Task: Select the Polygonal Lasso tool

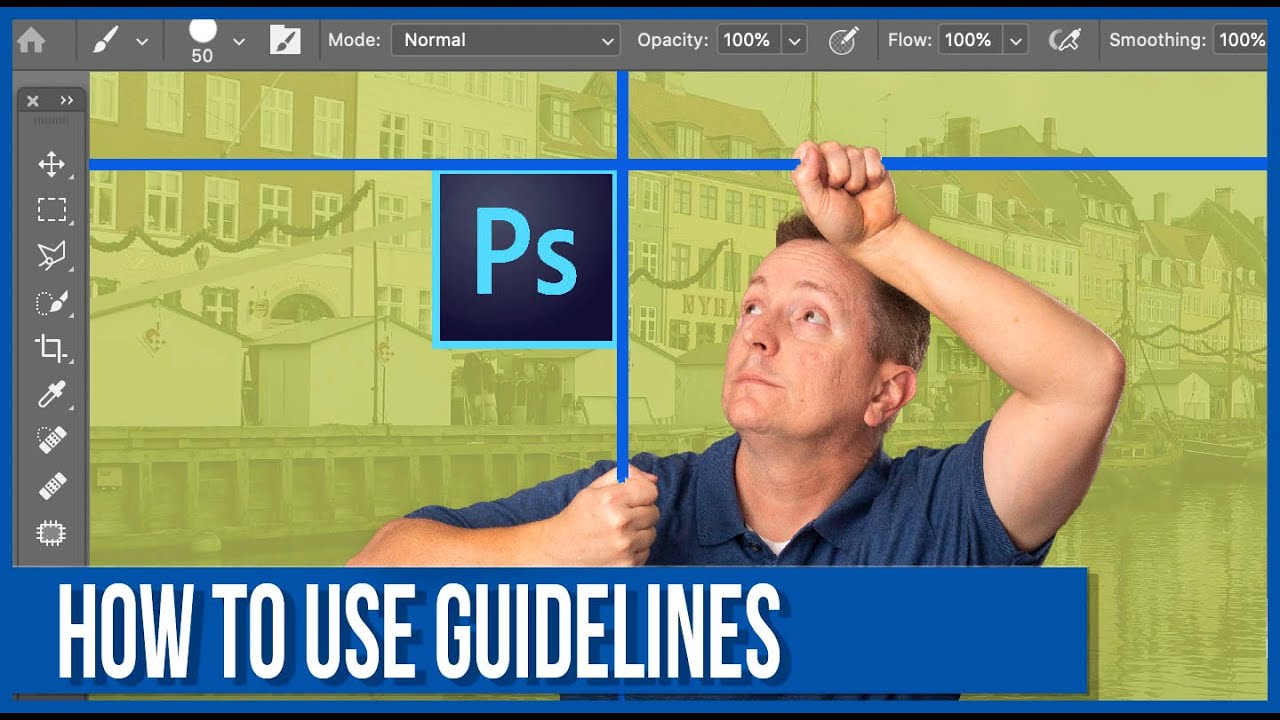Action: 51,256
